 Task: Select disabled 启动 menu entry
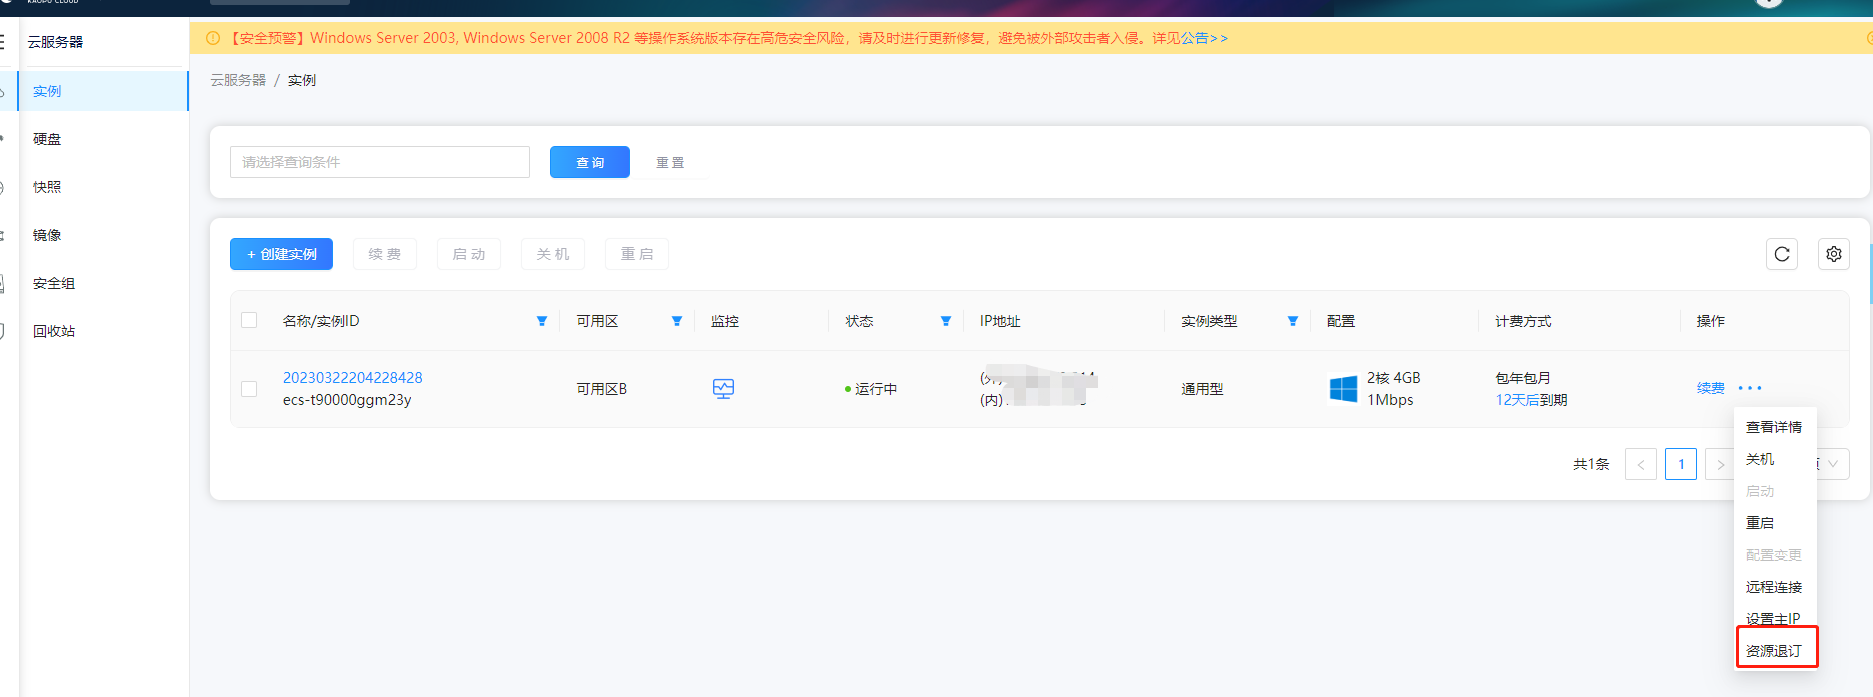(x=1760, y=491)
